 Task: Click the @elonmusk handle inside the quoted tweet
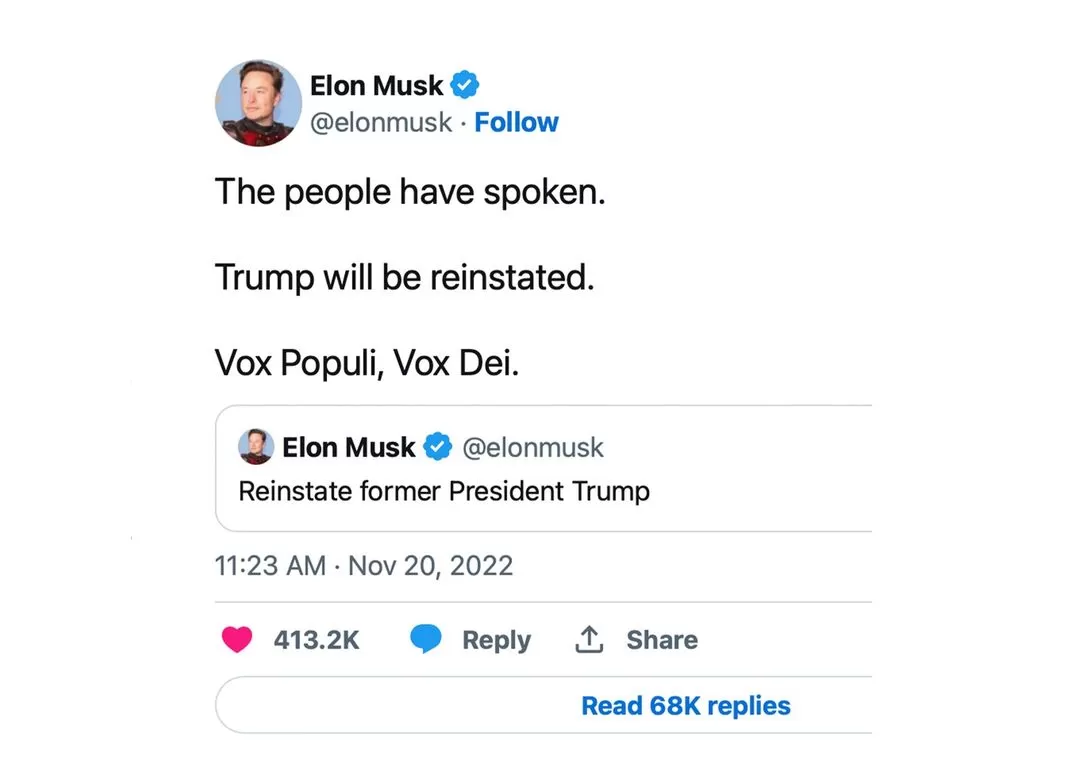click(531, 447)
